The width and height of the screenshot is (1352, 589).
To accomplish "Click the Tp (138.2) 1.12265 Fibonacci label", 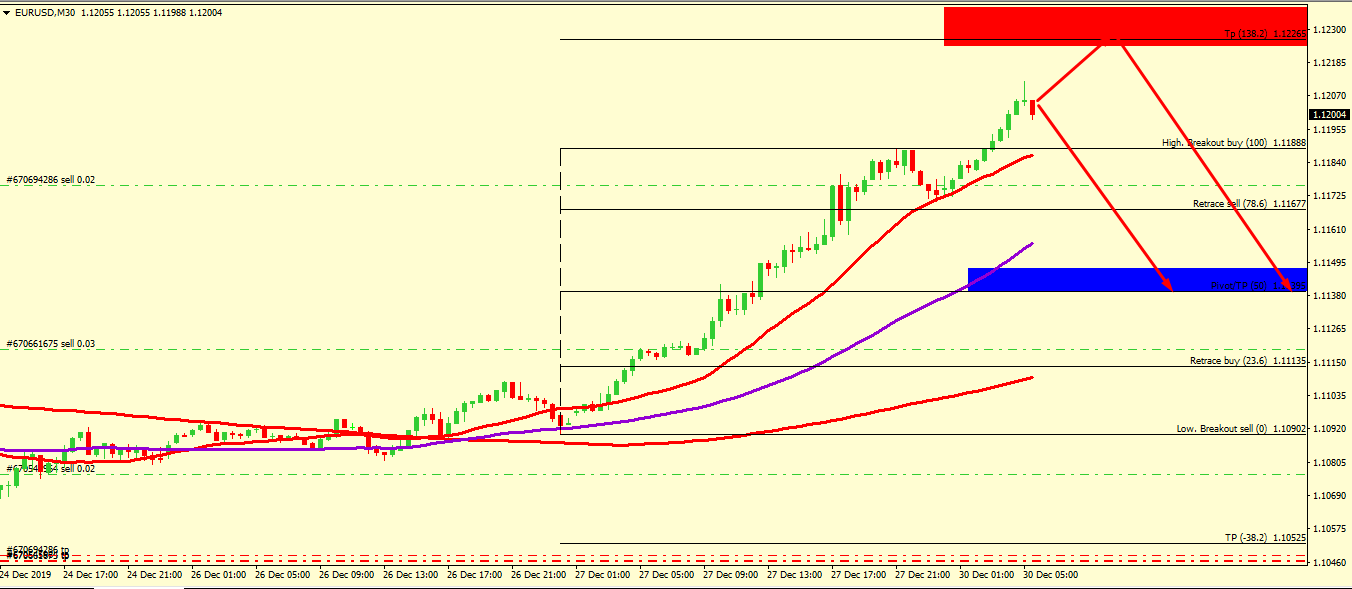I will pyautogui.click(x=1265, y=34).
